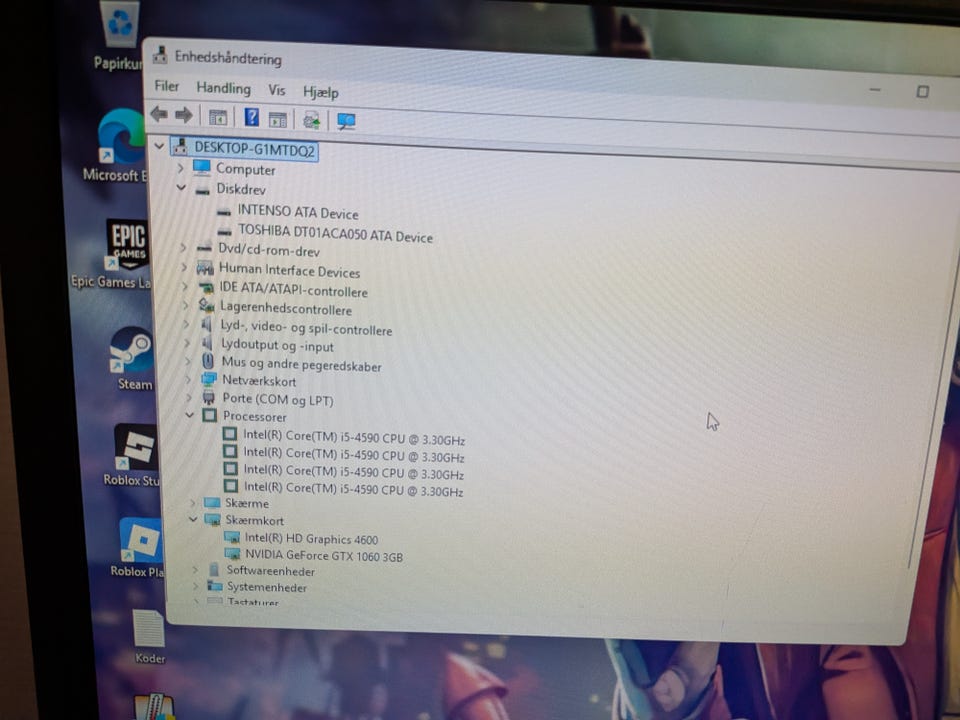960x720 pixels.
Task: Click the Device Manager title bar icon
Action: click(x=160, y=55)
